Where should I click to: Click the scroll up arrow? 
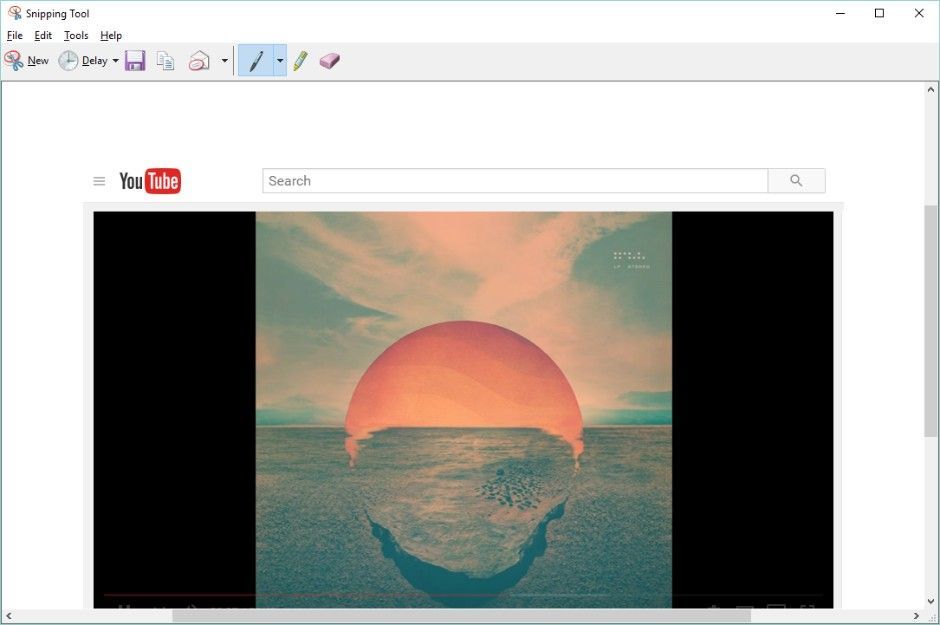(930, 90)
